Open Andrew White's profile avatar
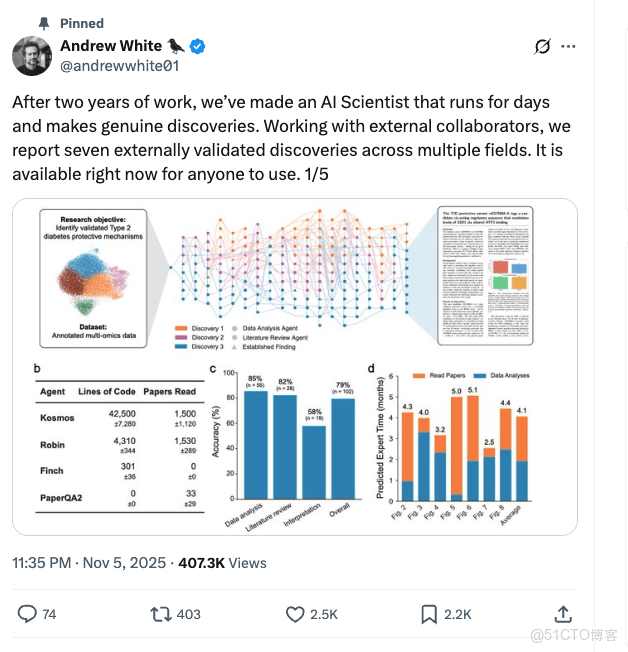The height and width of the screenshot is (652, 628). click(32, 56)
